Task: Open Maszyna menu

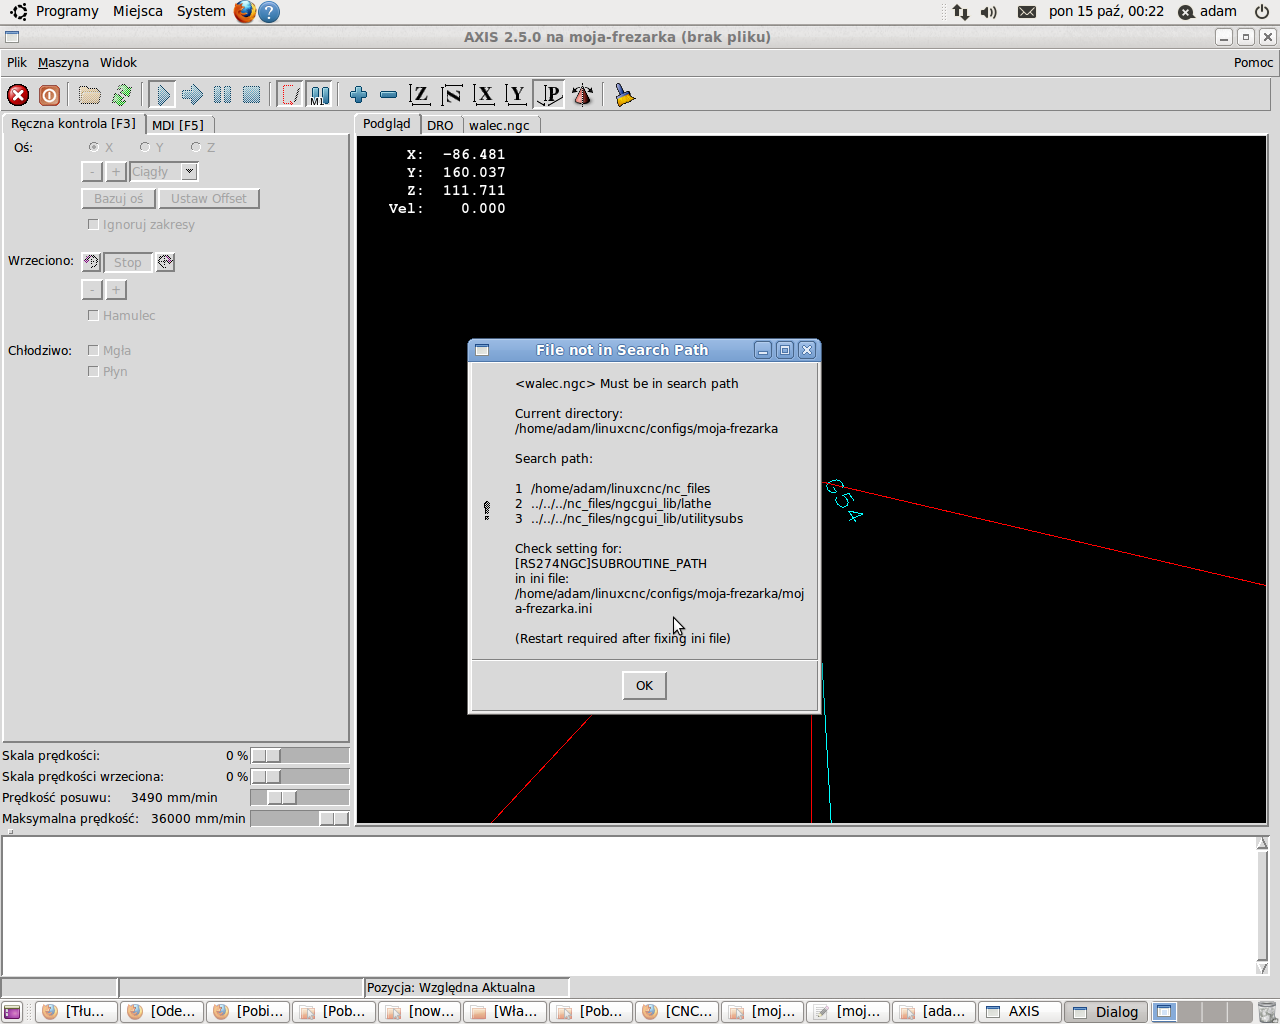Action: click(63, 62)
